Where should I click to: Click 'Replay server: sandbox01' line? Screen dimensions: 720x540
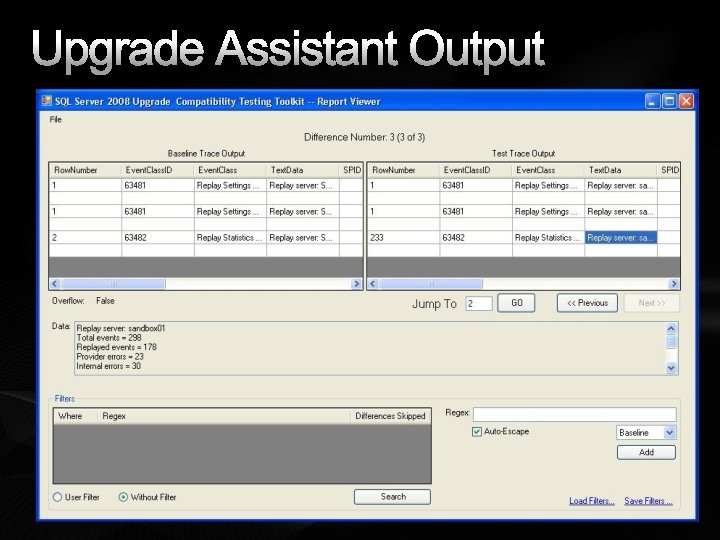pos(121,328)
